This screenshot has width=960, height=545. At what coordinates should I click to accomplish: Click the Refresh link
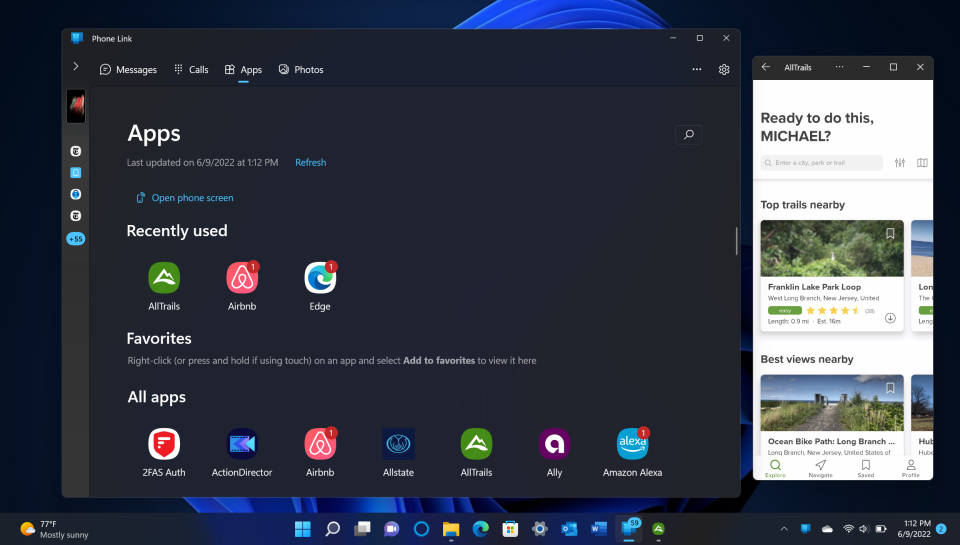(x=310, y=162)
